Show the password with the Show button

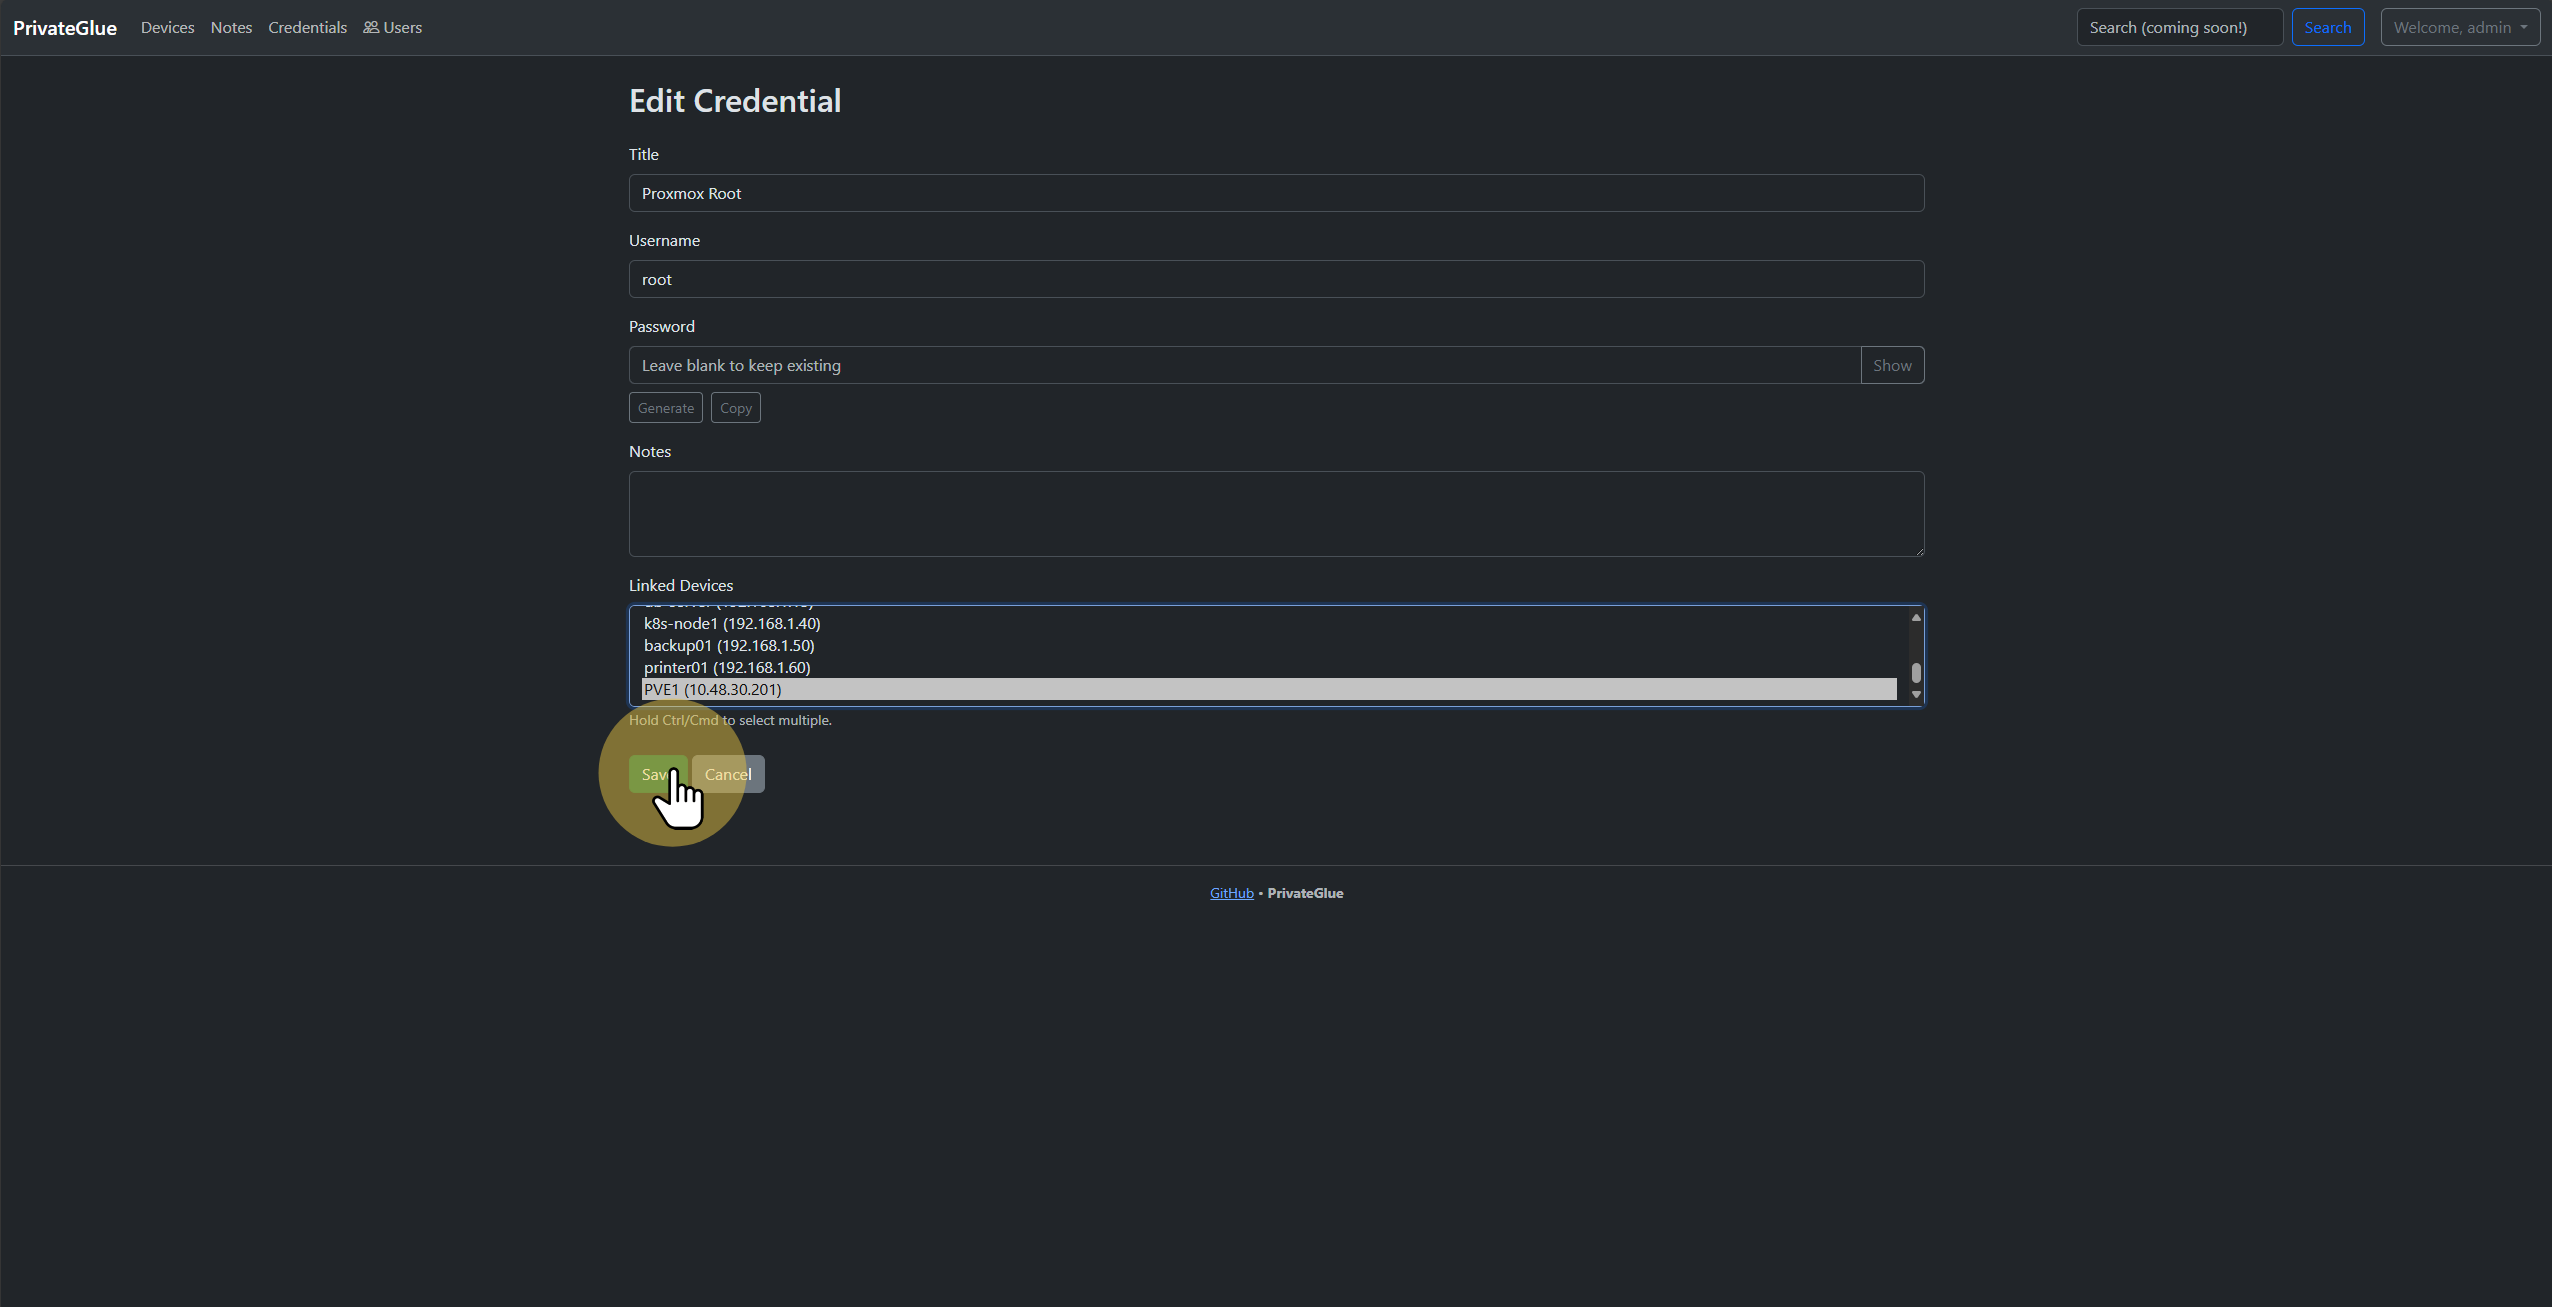(x=1892, y=365)
